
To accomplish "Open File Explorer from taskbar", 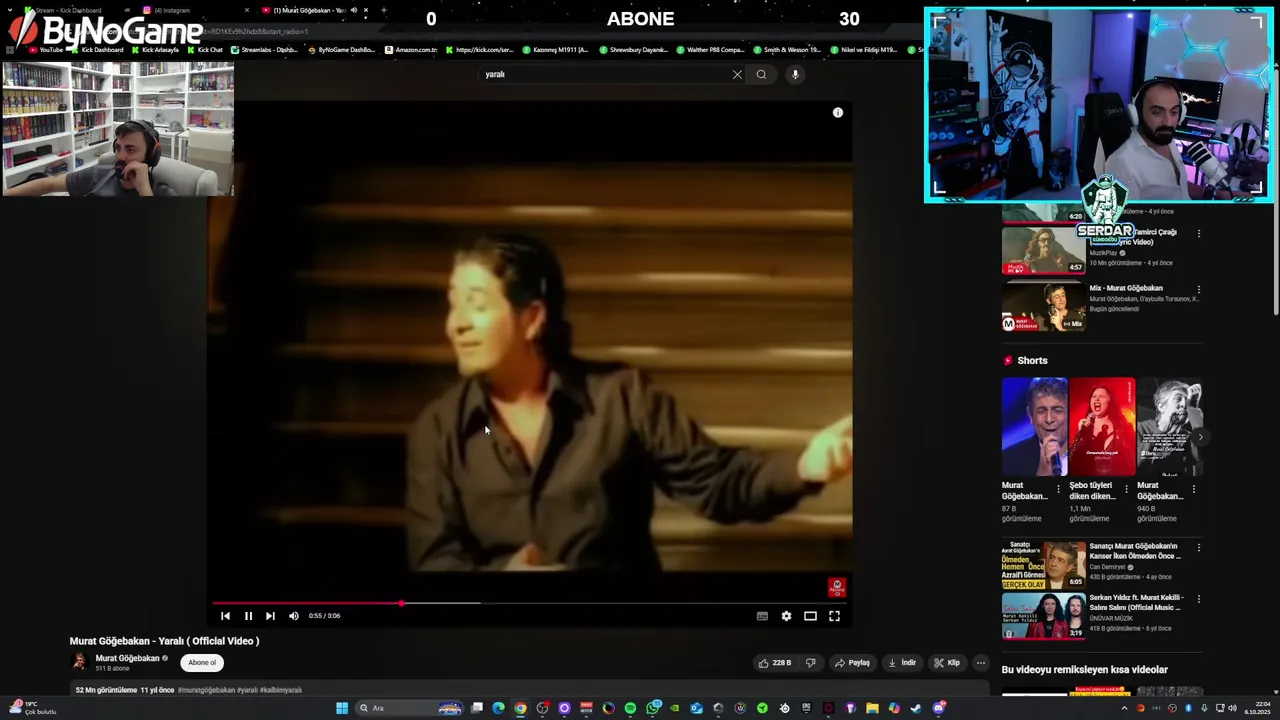I will [x=872, y=708].
